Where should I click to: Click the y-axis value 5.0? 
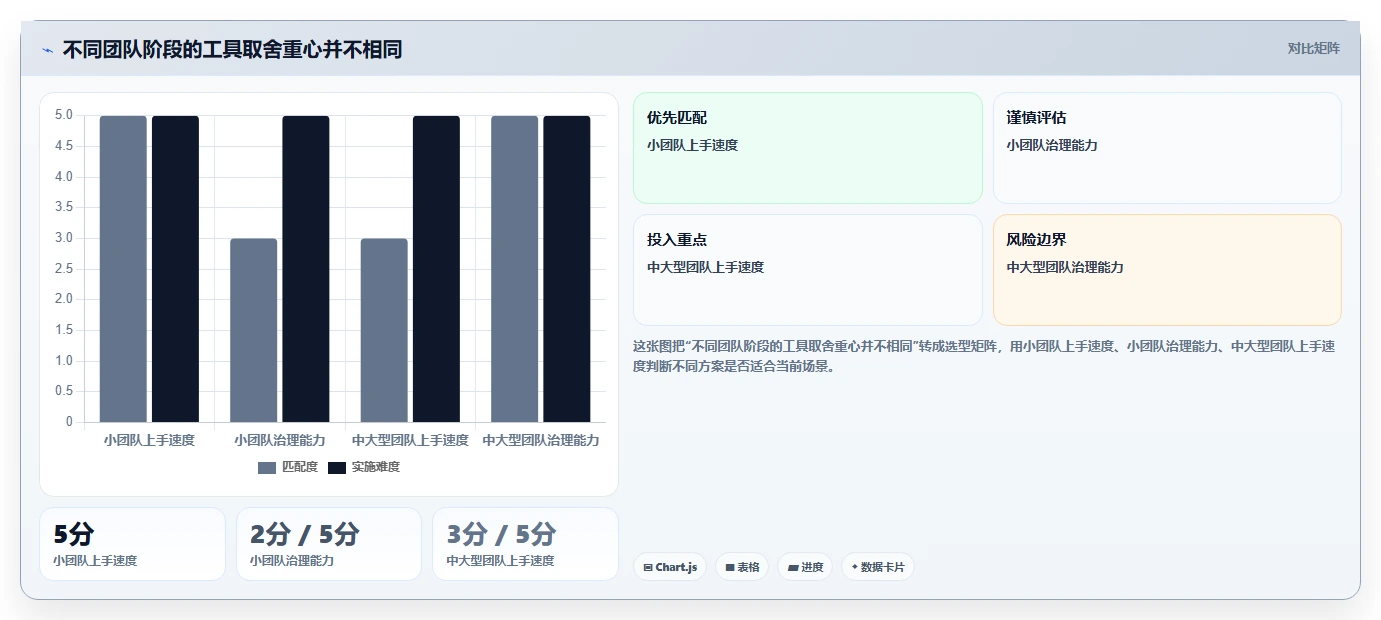(x=64, y=115)
